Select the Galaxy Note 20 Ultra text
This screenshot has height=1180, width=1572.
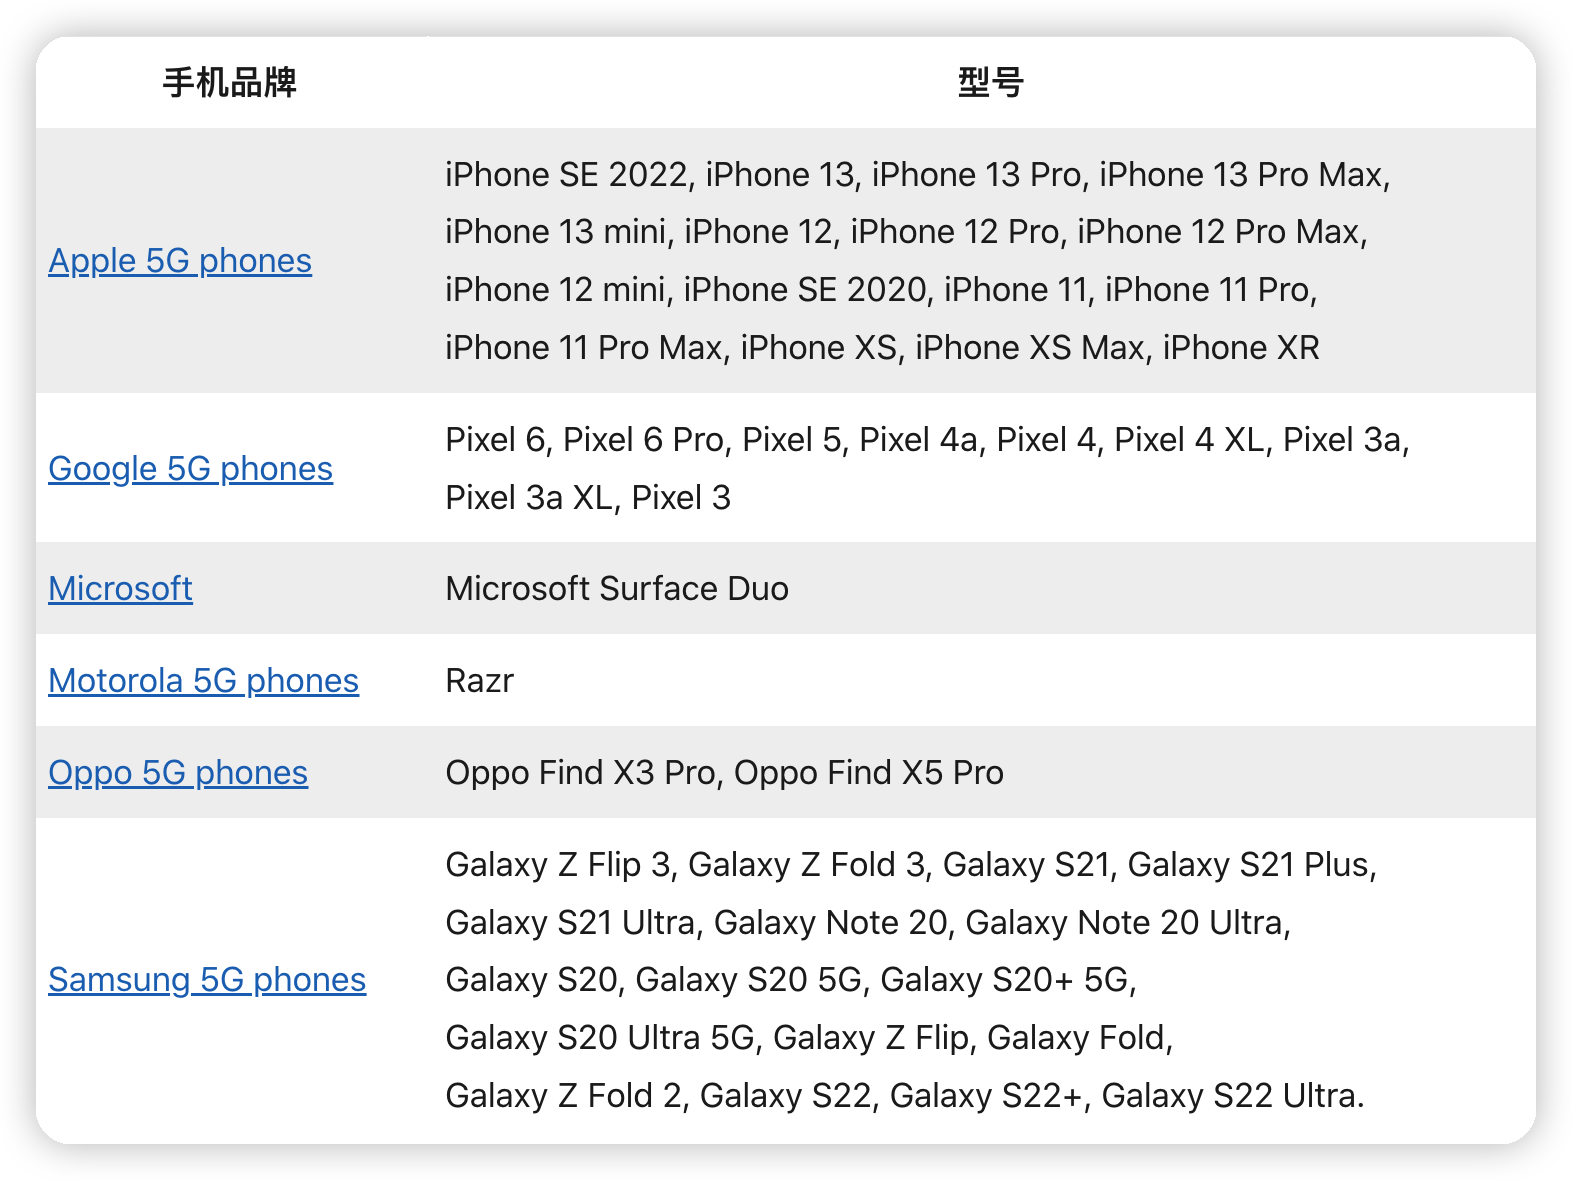pos(1126,923)
